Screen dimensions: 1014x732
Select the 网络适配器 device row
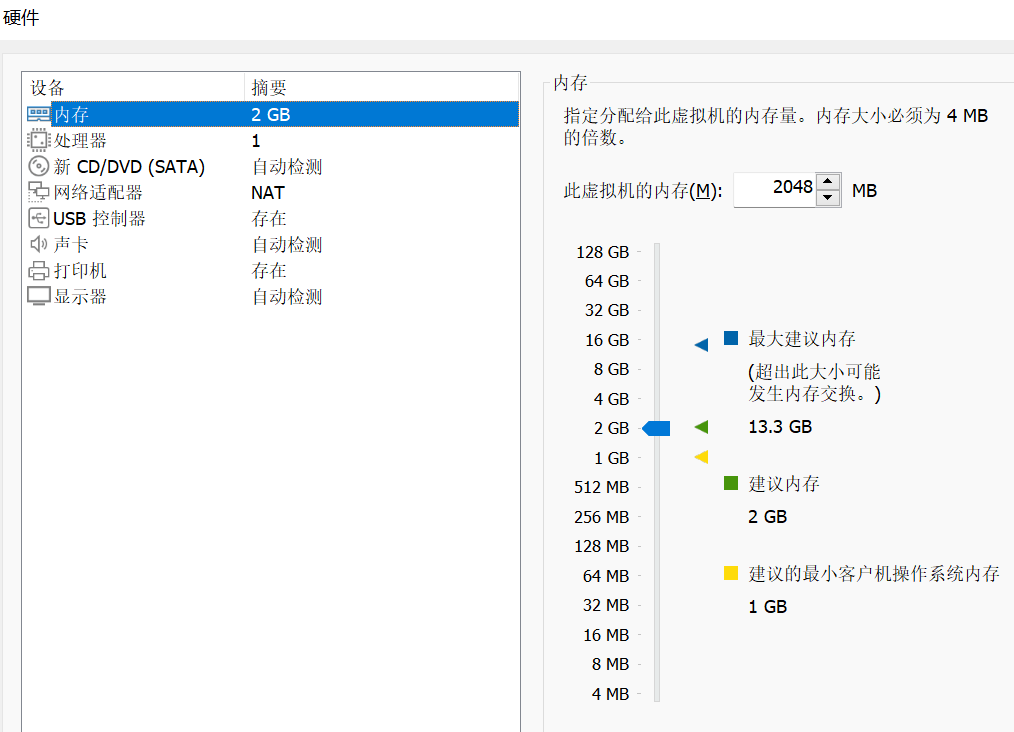(271, 192)
